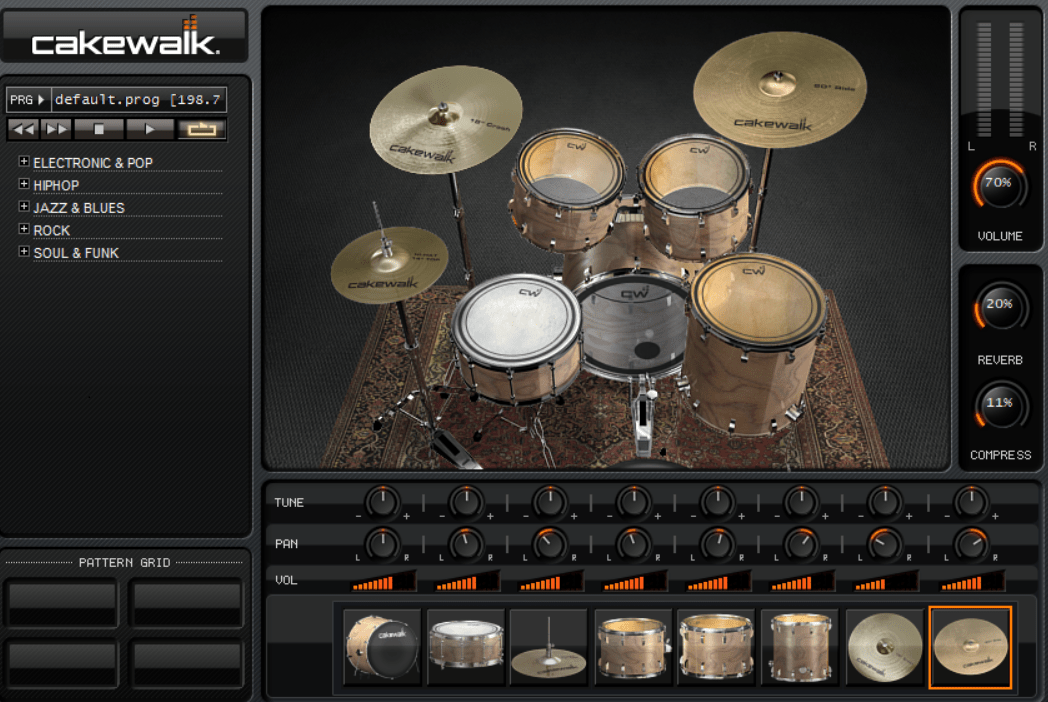Click the hi-hat TUNE knob

(549, 502)
